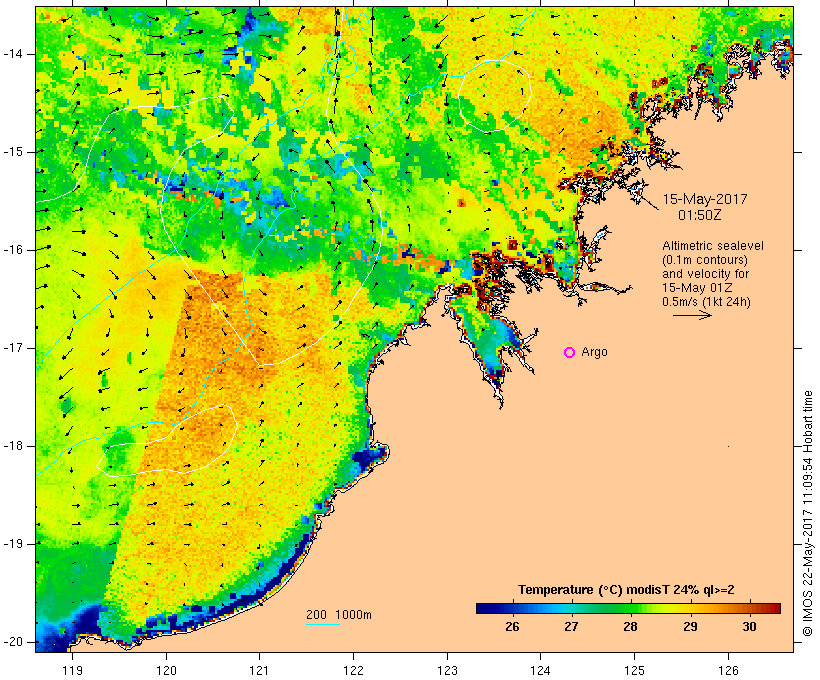Click the dark red end of the colorbar
This screenshot has width=820, height=680.
(774, 608)
